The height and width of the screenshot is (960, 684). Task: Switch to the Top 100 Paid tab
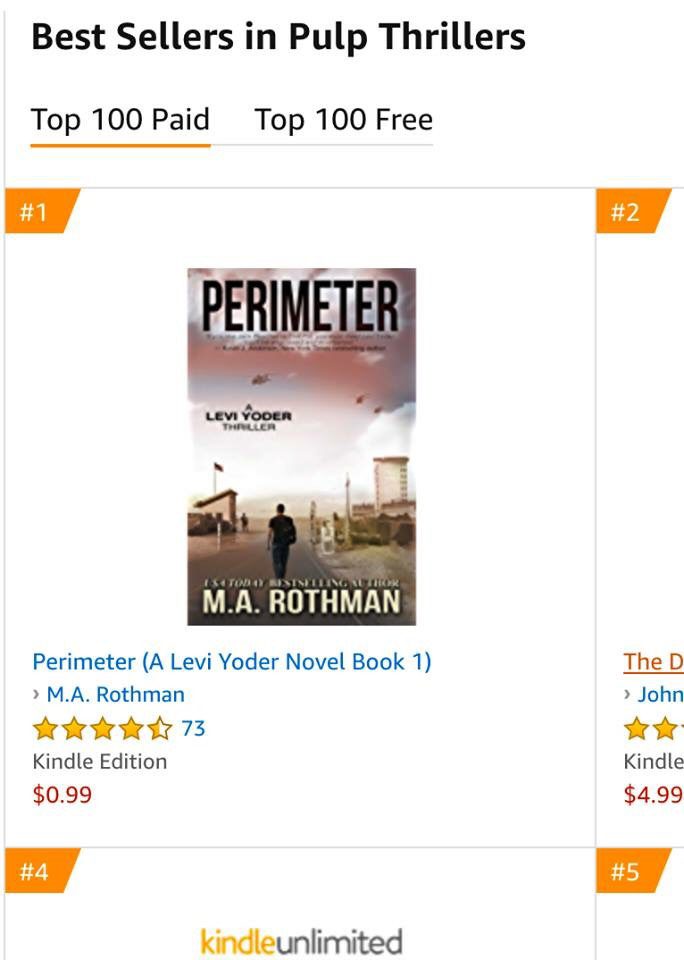(120, 121)
